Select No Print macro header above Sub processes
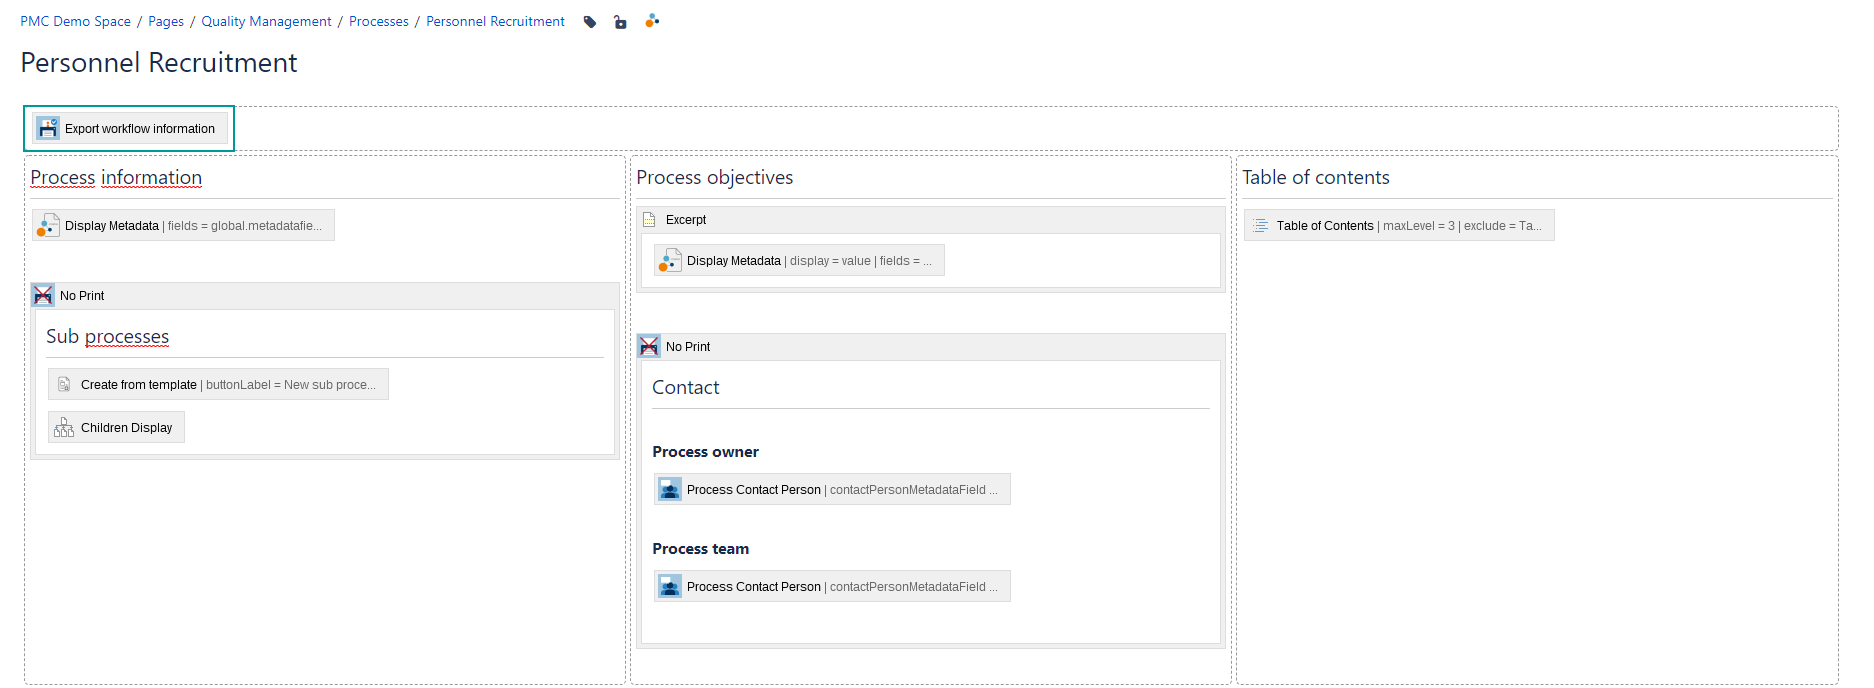Viewport: 1874px width, 688px height. [x=325, y=295]
